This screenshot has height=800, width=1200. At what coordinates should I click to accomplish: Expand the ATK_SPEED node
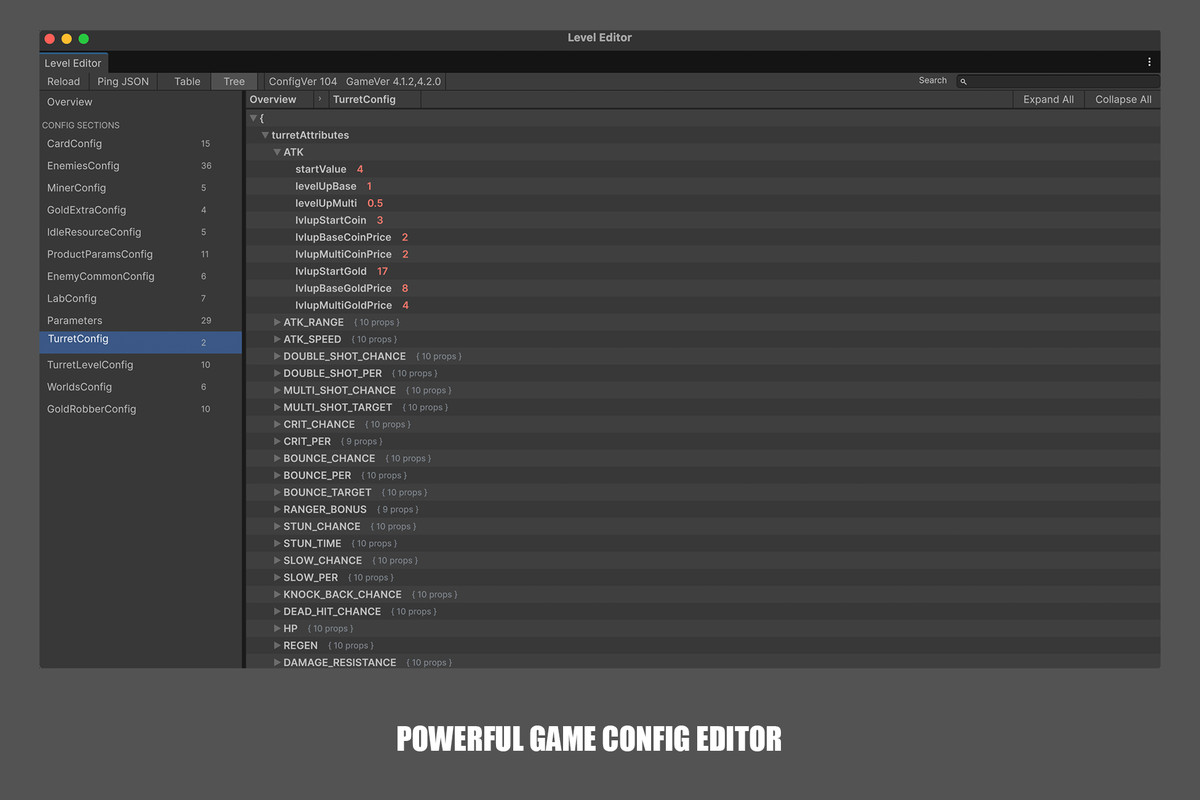(x=278, y=339)
